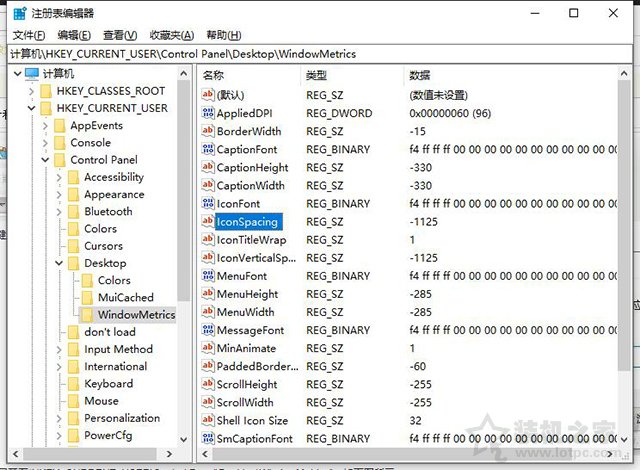640x470 pixels.
Task: Click the IconTitleWrap string icon
Action: point(208,239)
